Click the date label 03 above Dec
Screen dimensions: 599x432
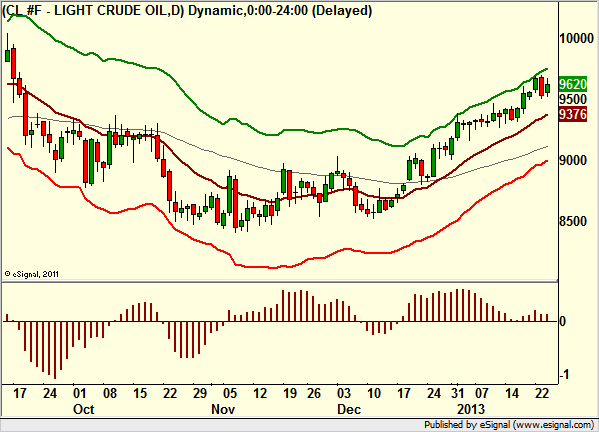click(x=343, y=393)
